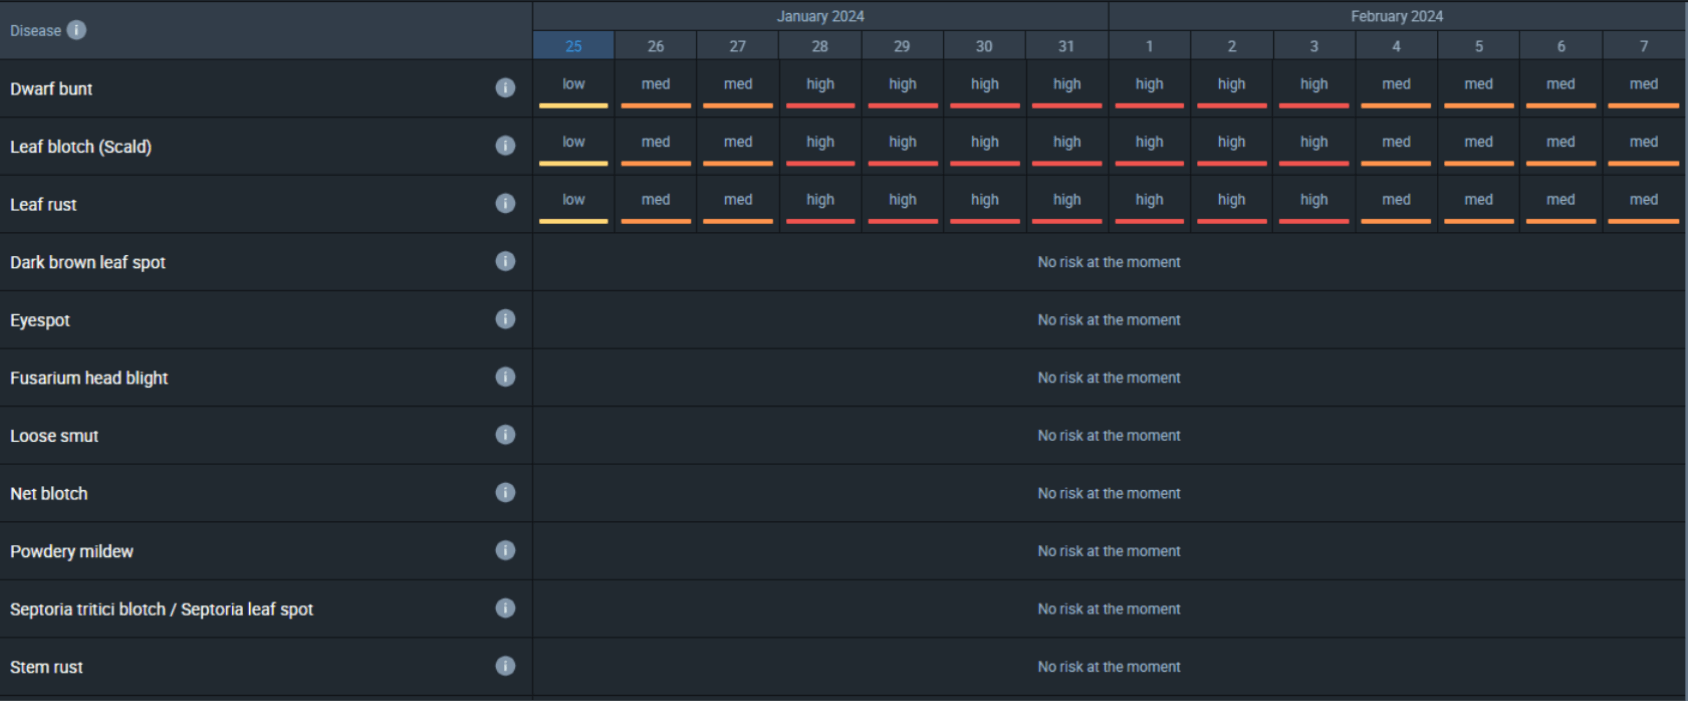Viewport: 1688px width, 701px height.
Task: Show Net blotch info icon
Action: (505, 493)
